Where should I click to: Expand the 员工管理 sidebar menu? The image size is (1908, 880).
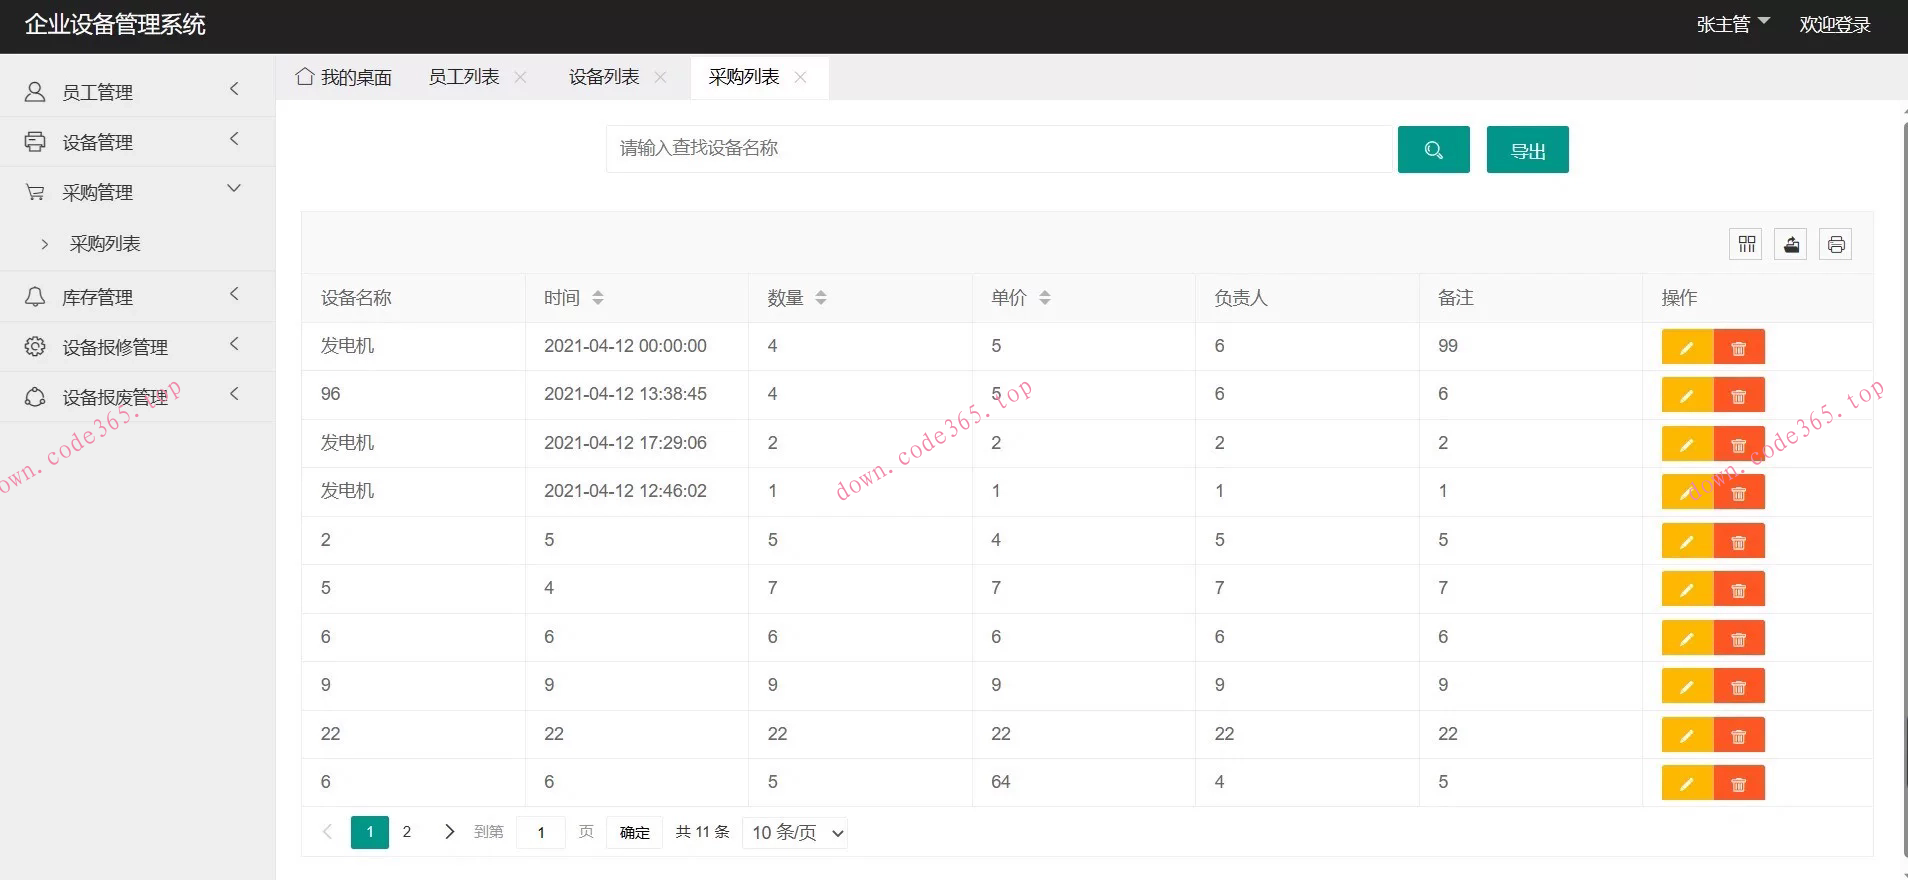136,92
